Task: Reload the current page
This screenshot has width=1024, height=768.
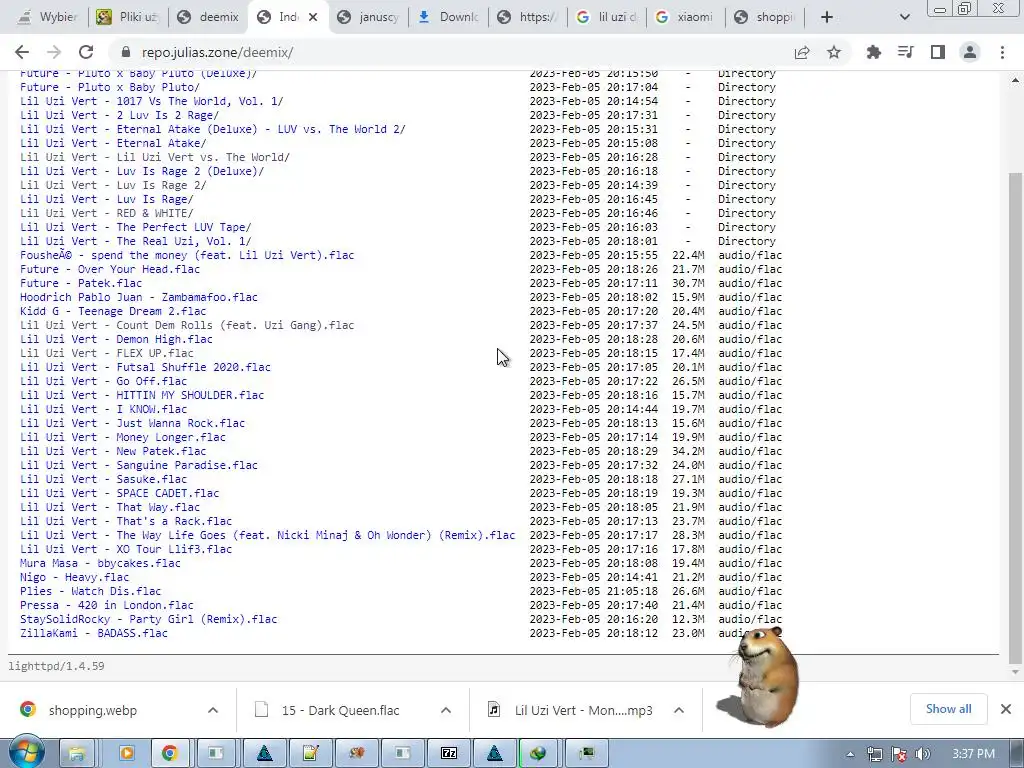Action: point(86,52)
